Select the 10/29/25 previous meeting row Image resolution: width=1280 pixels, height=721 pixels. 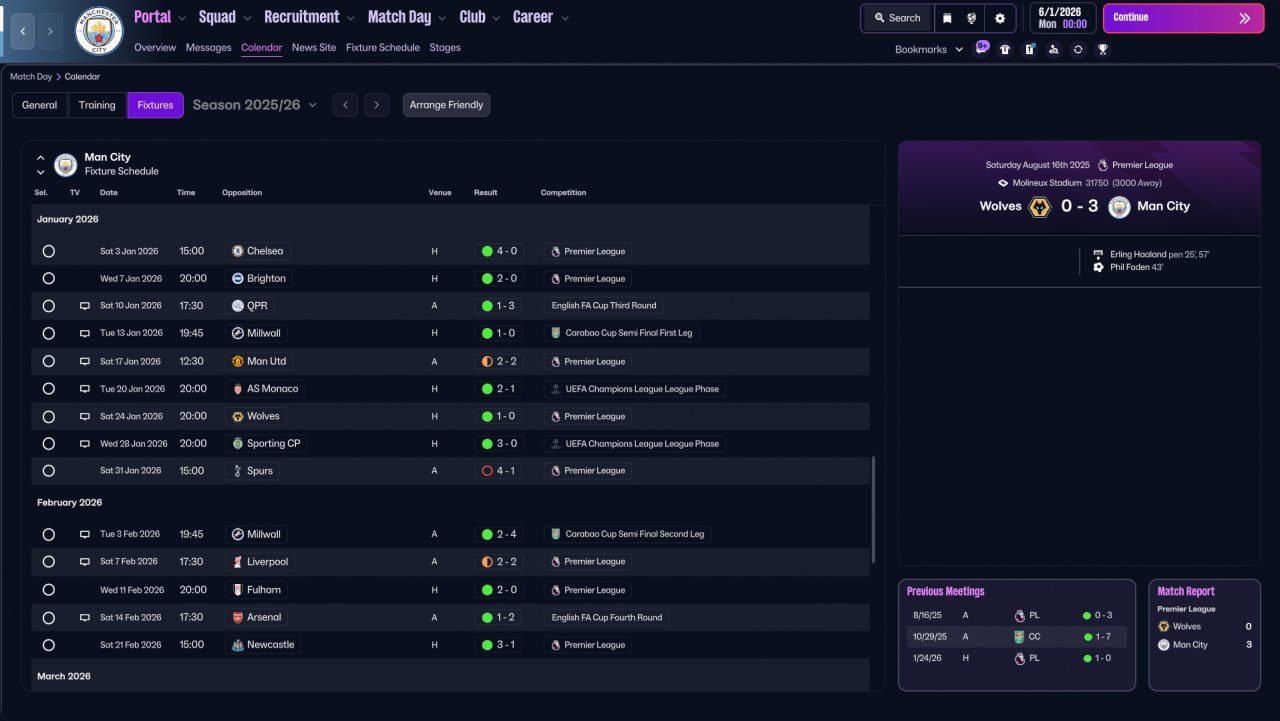(x=1017, y=637)
